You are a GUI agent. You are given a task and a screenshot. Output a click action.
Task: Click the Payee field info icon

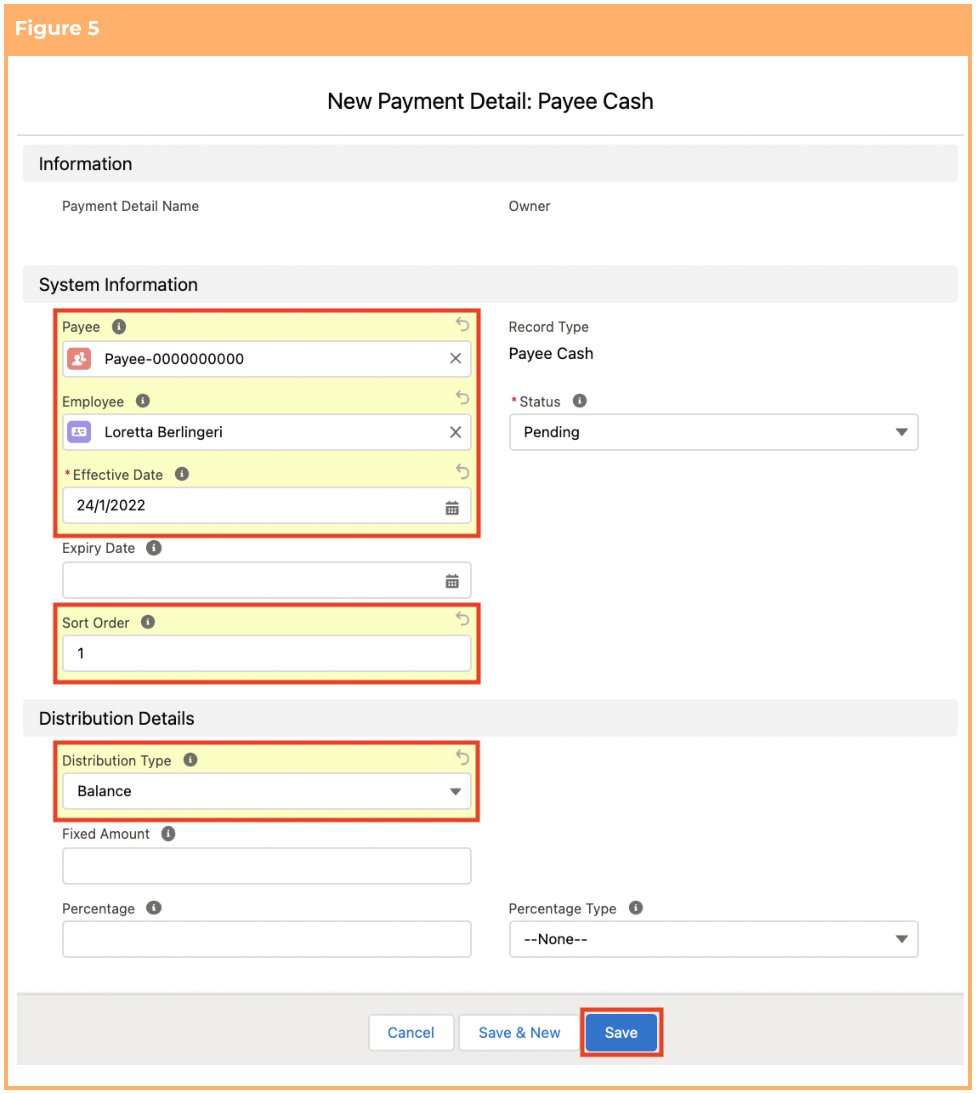pyautogui.click(x=119, y=327)
